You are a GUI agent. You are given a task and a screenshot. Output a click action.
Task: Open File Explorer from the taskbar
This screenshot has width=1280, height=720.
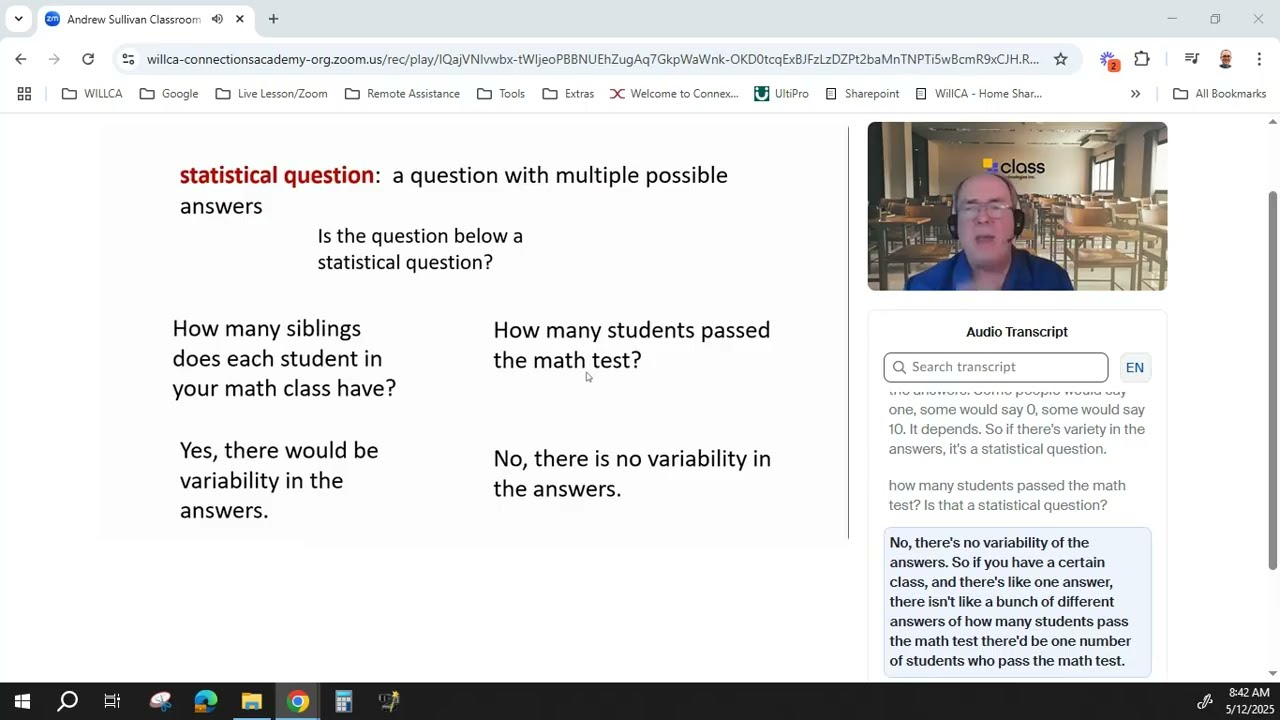coord(251,702)
